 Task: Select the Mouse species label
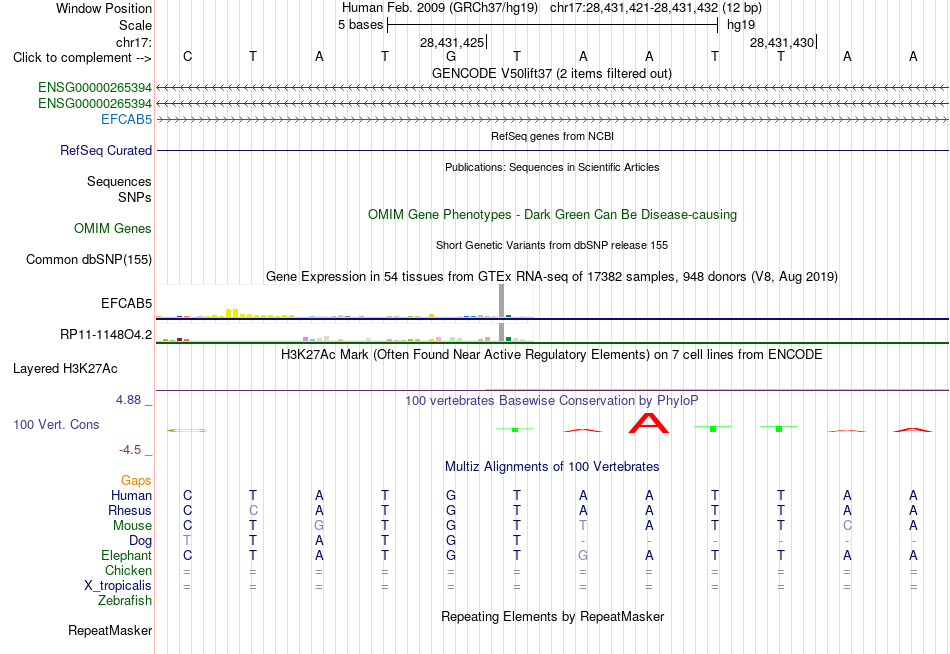(x=132, y=526)
